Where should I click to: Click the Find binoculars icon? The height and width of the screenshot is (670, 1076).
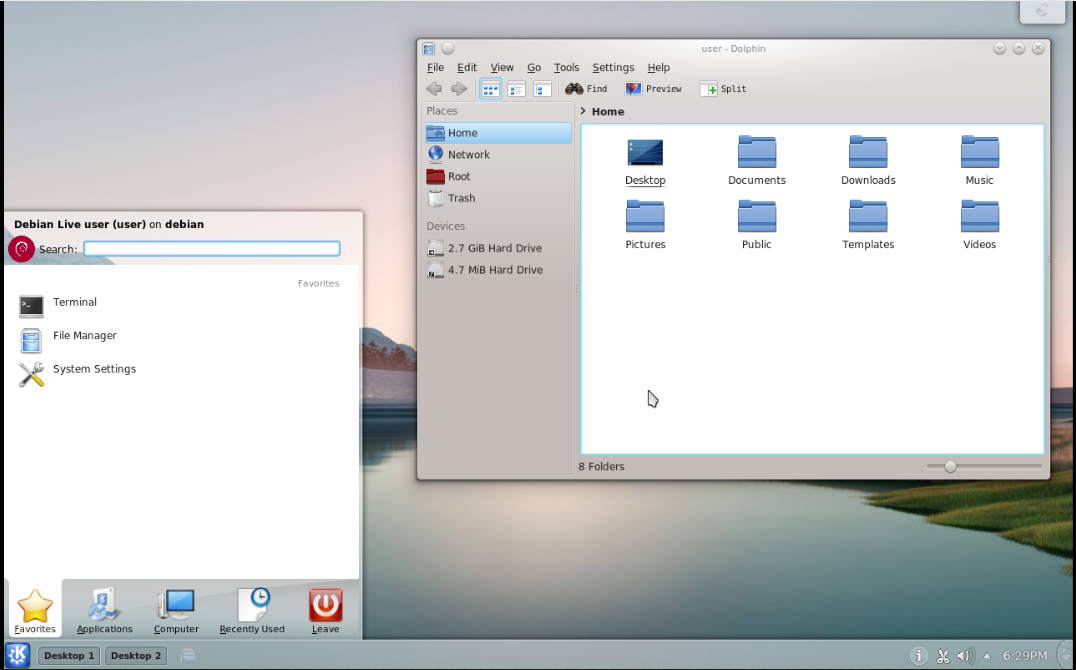pyautogui.click(x=574, y=89)
